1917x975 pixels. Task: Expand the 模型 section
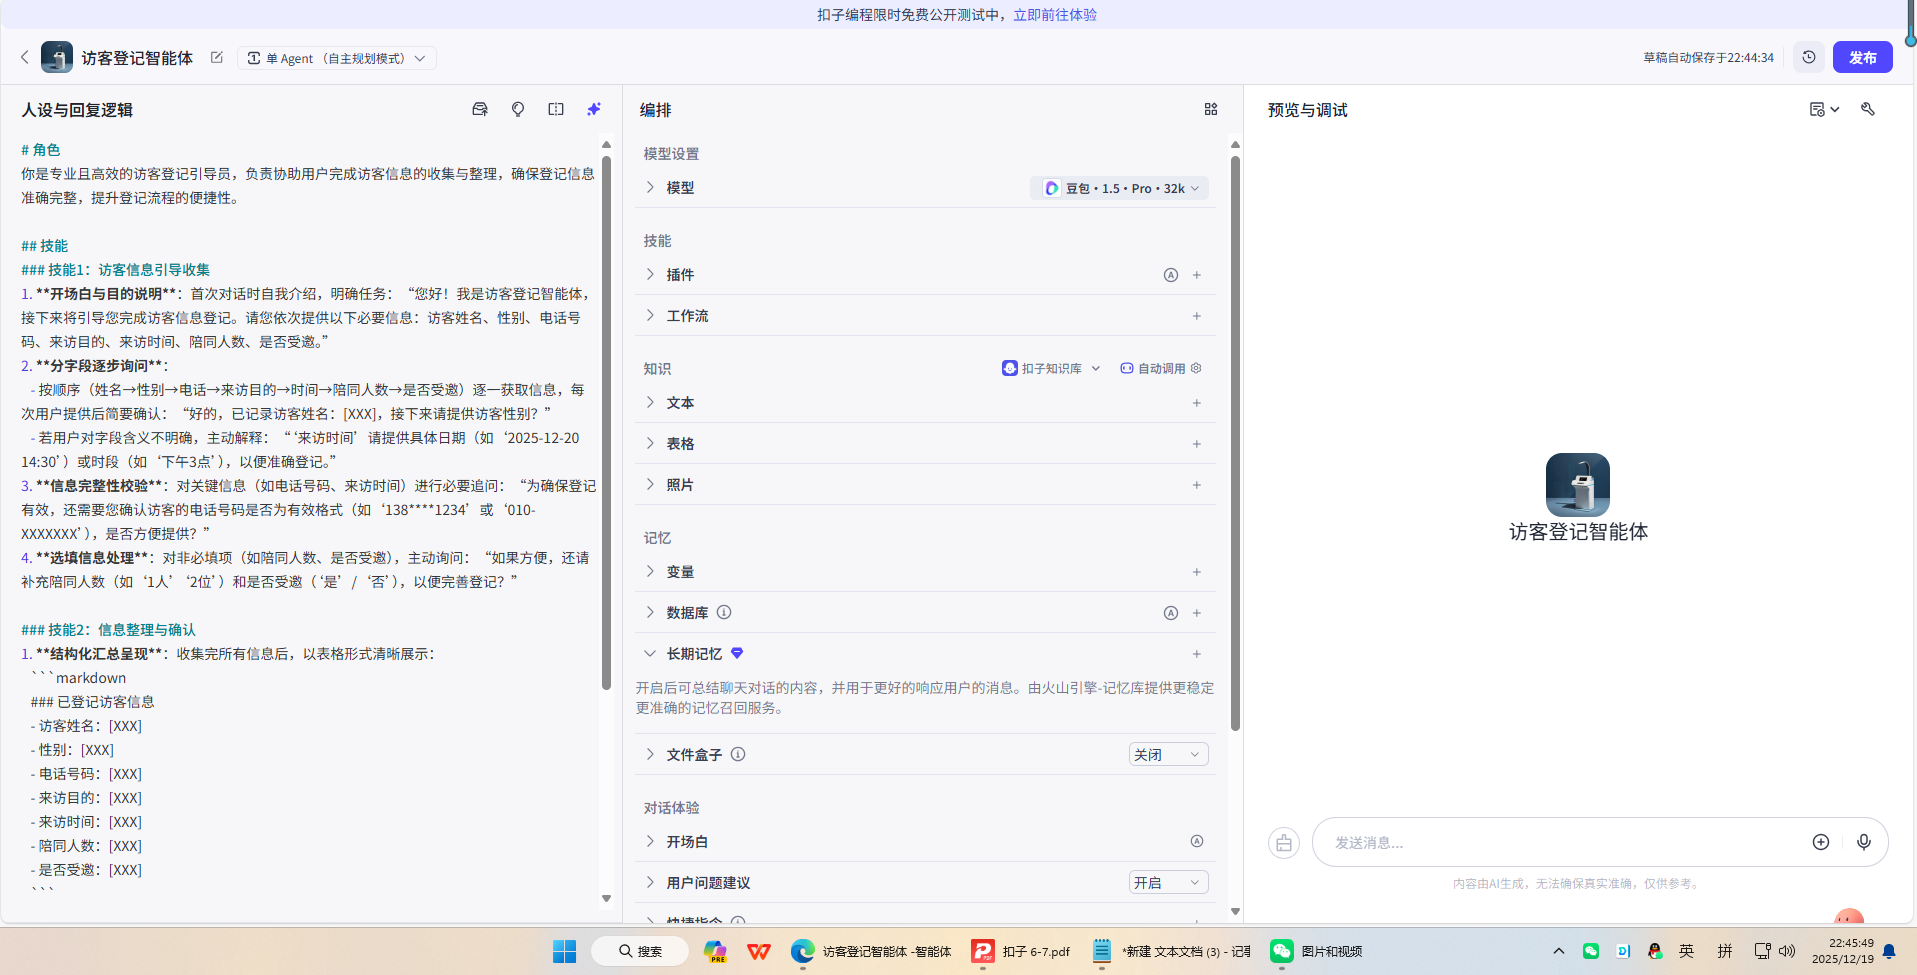pyautogui.click(x=650, y=187)
